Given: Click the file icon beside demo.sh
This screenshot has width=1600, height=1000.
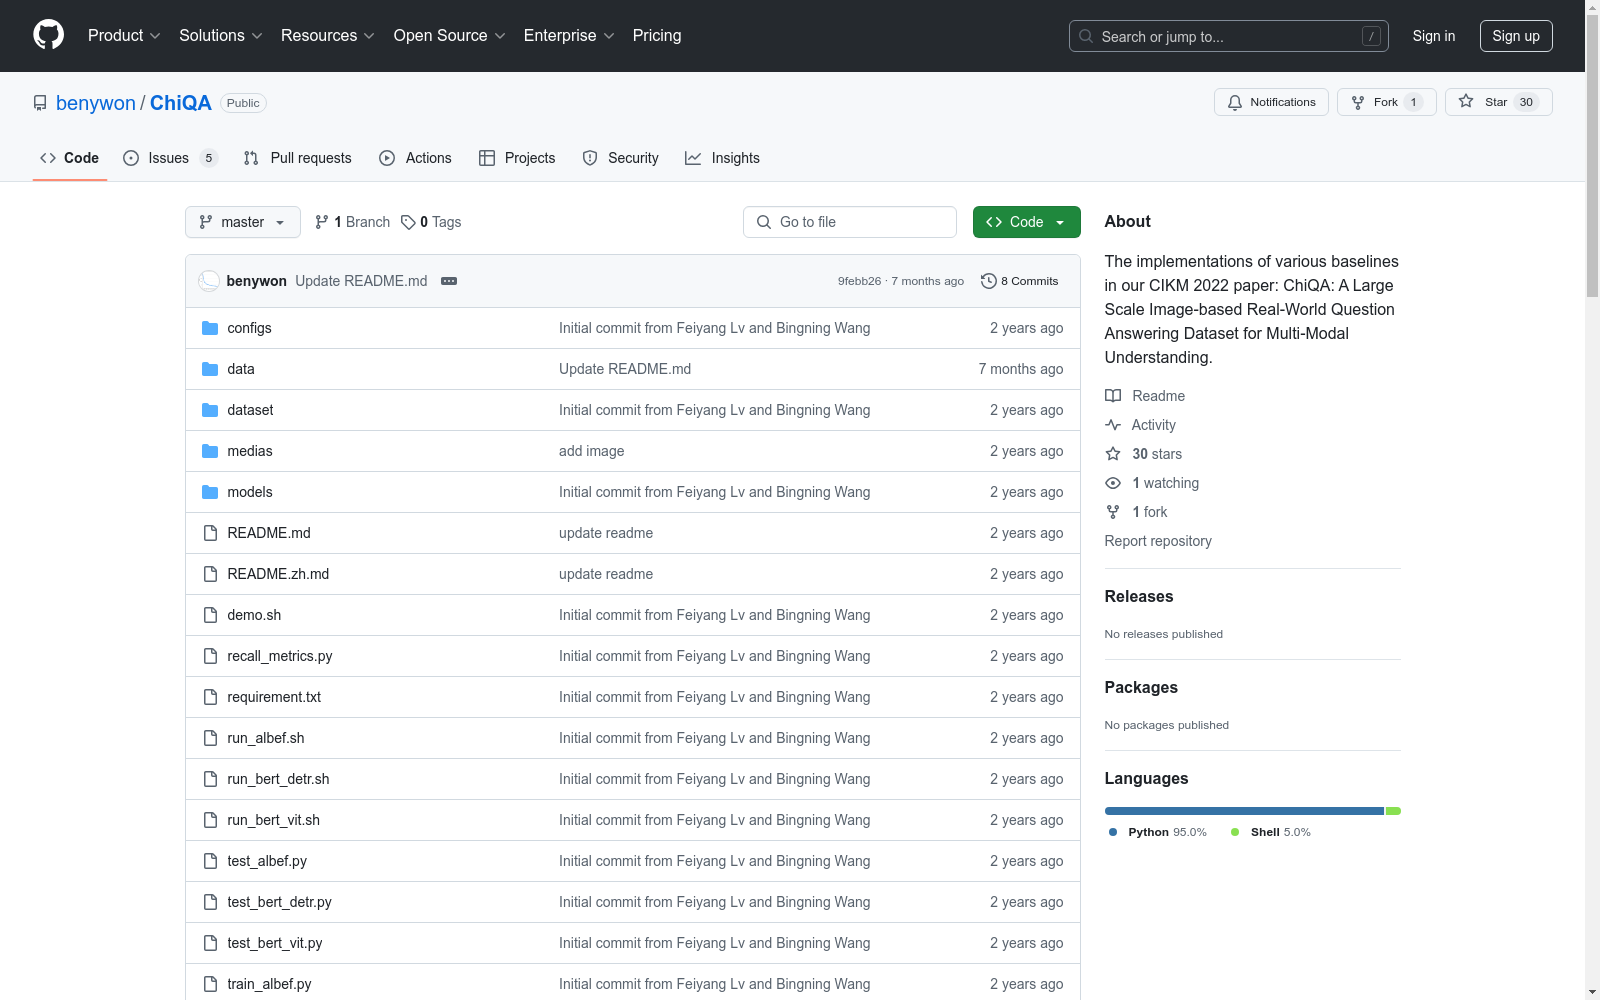Looking at the screenshot, I should (210, 615).
